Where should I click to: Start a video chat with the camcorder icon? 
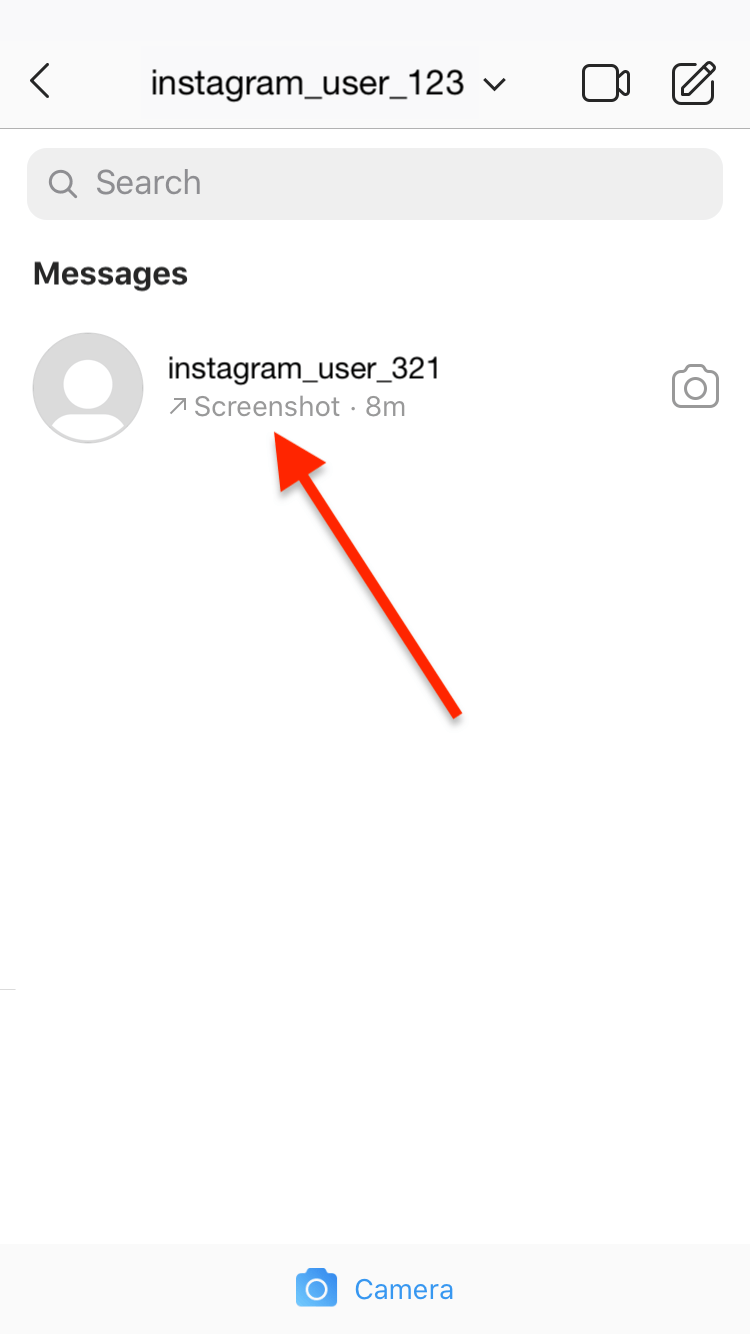pos(606,83)
